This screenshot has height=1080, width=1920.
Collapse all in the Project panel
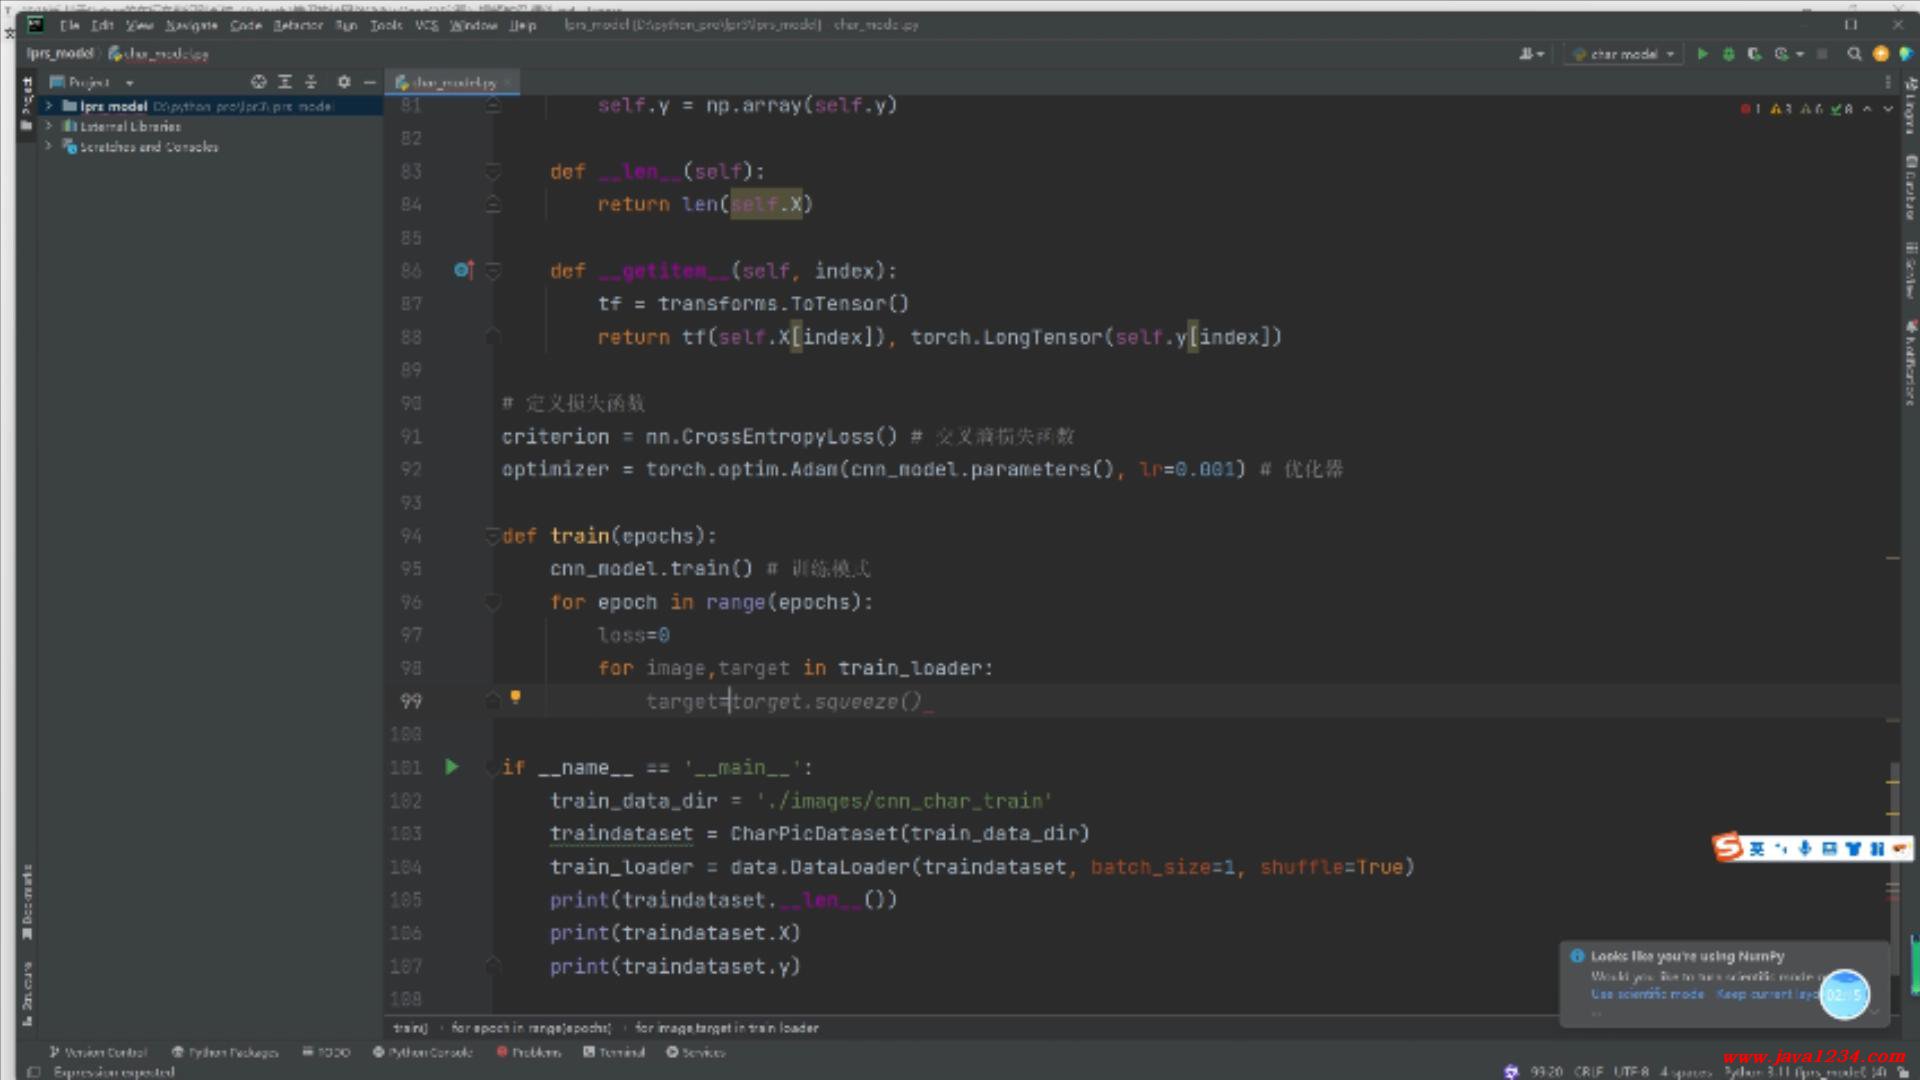click(311, 82)
